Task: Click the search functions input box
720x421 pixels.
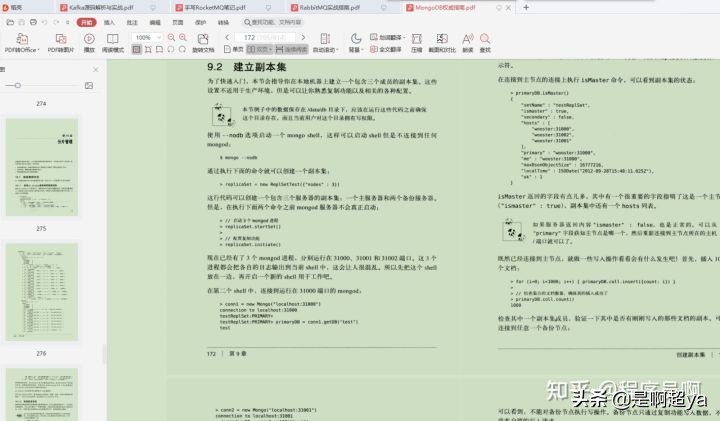Action: point(274,22)
